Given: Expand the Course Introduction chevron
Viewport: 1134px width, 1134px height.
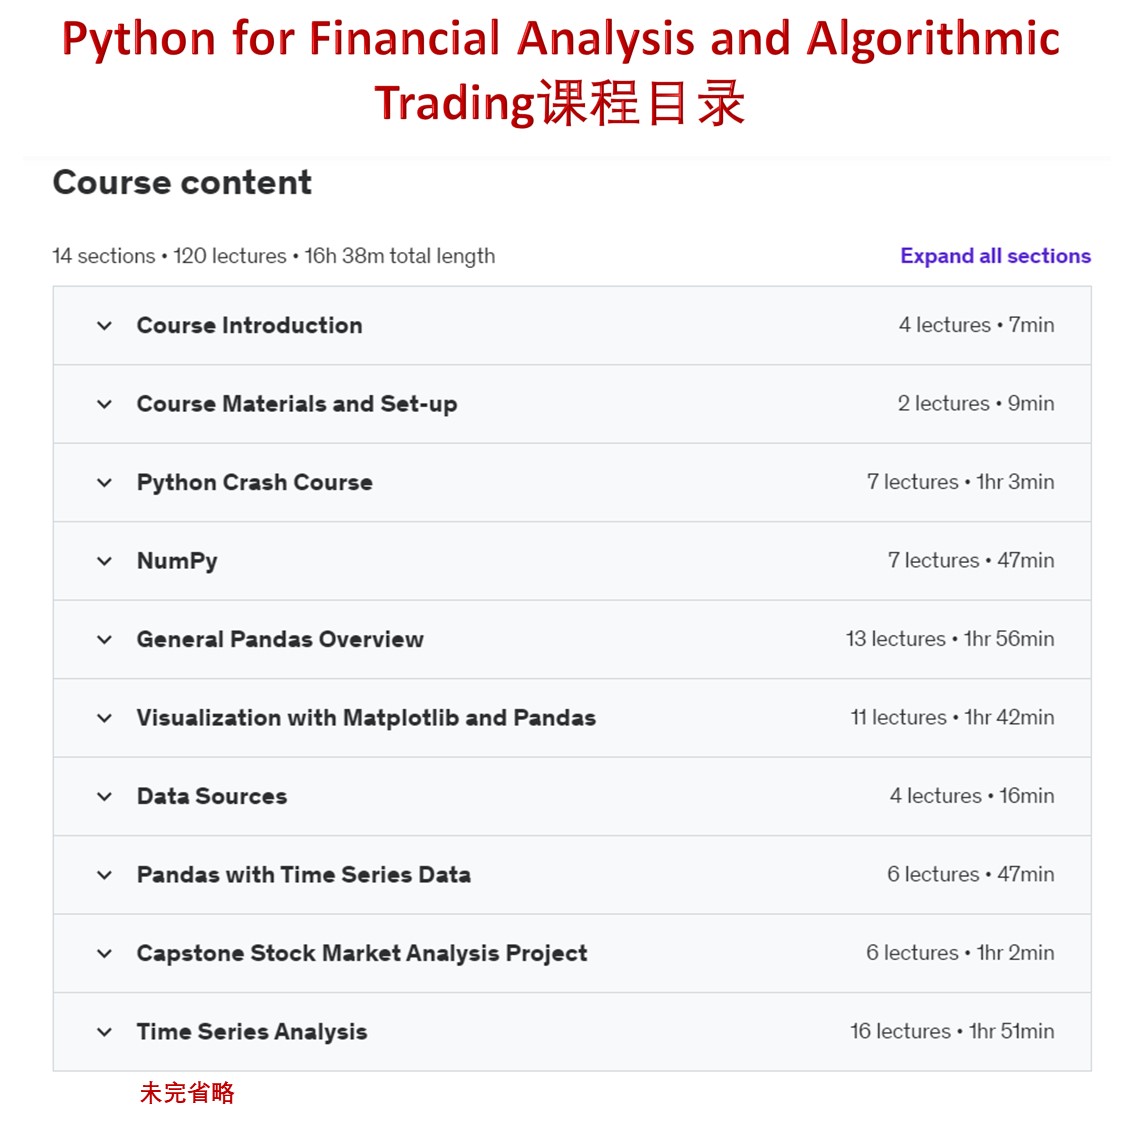Looking at the screenshot, I should click(104, 325).
